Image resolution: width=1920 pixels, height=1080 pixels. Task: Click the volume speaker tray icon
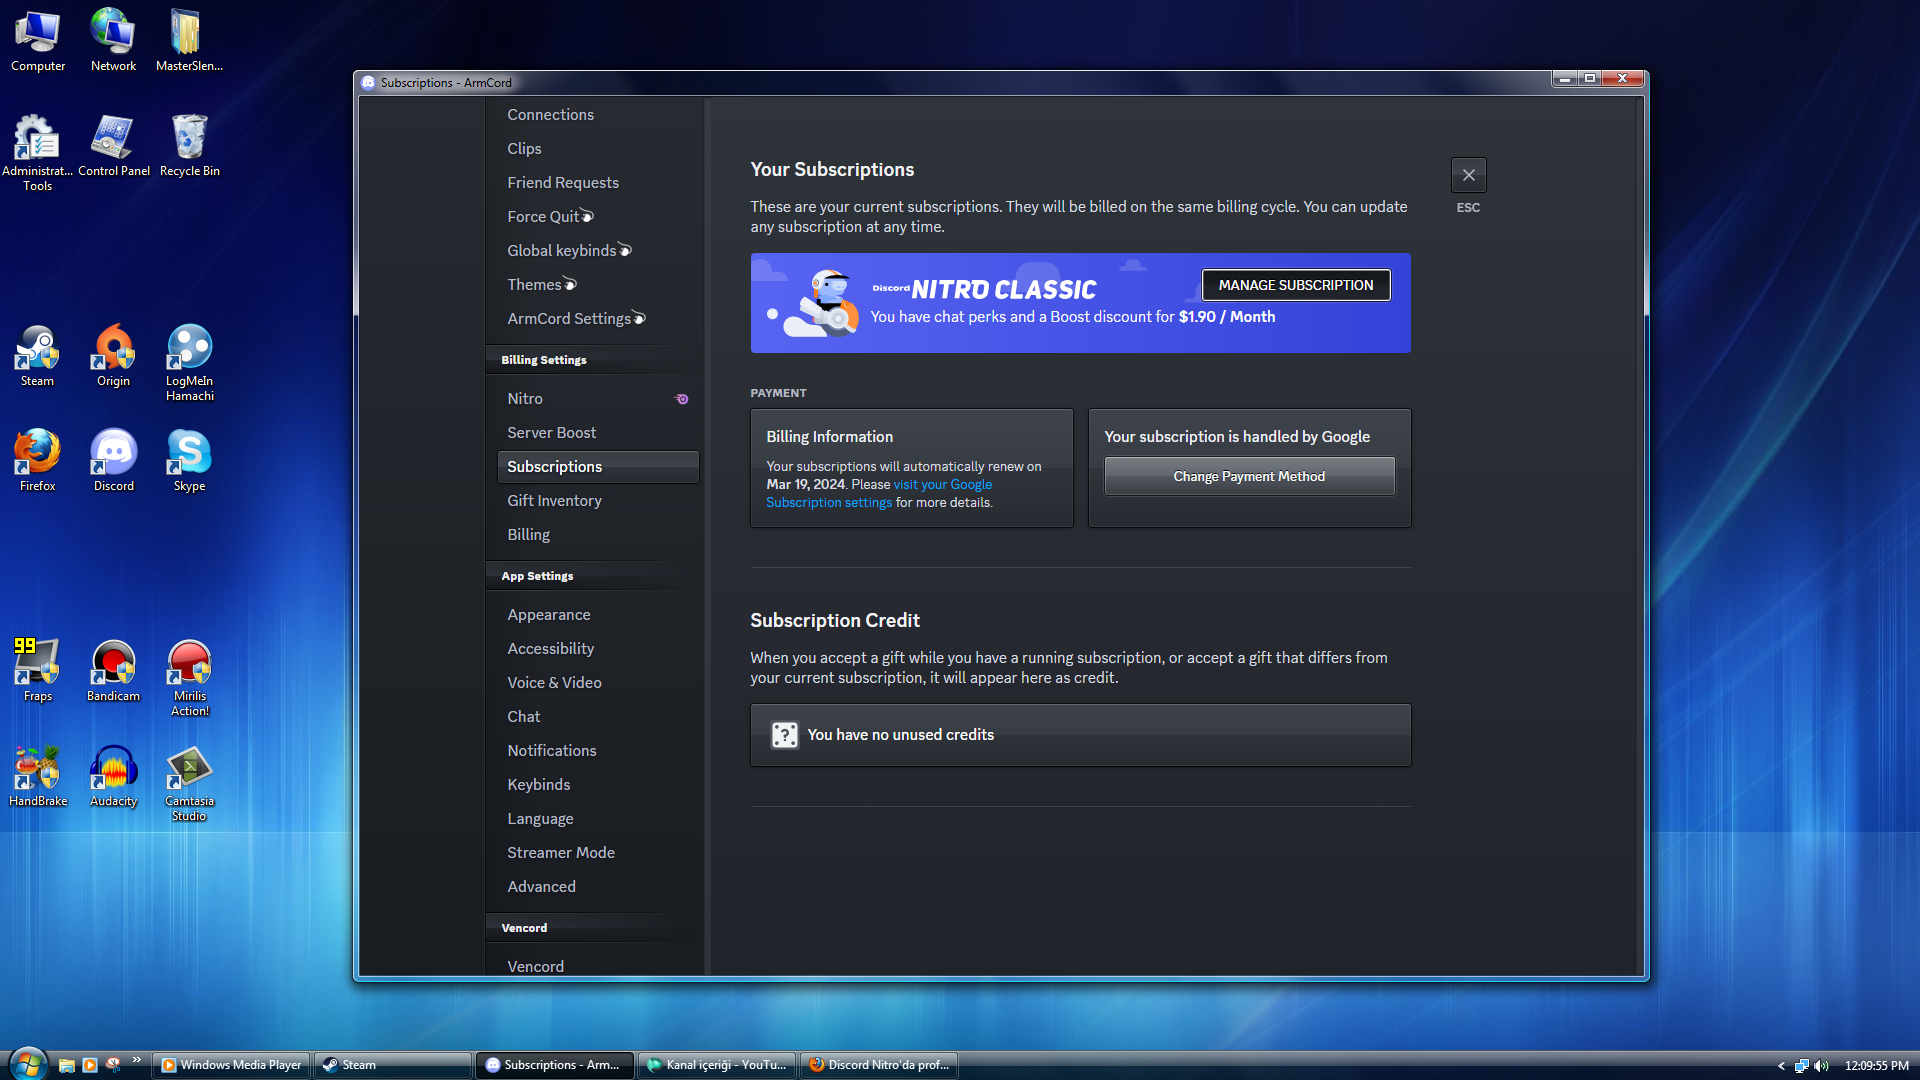click(x=1820, y=1066)
